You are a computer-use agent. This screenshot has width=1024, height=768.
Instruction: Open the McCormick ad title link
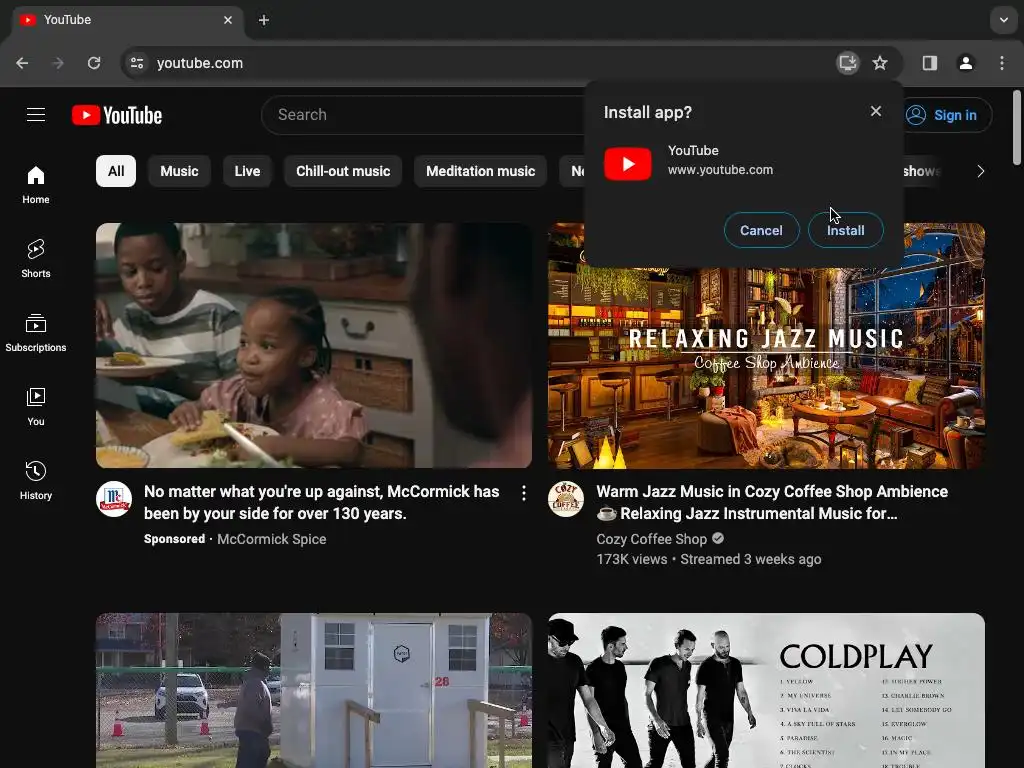pyautogui.click(x=321, y=502)
